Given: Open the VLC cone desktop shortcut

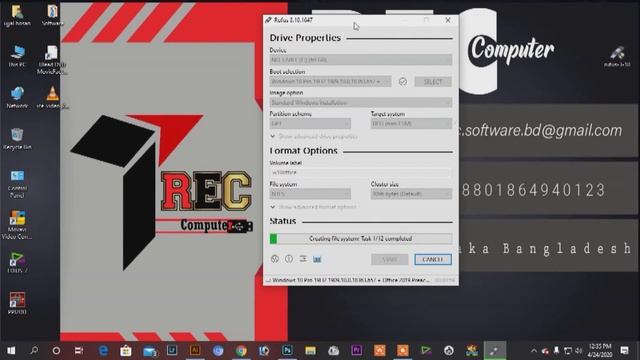Looking at the screenshot, I should [x=52, y=98].
